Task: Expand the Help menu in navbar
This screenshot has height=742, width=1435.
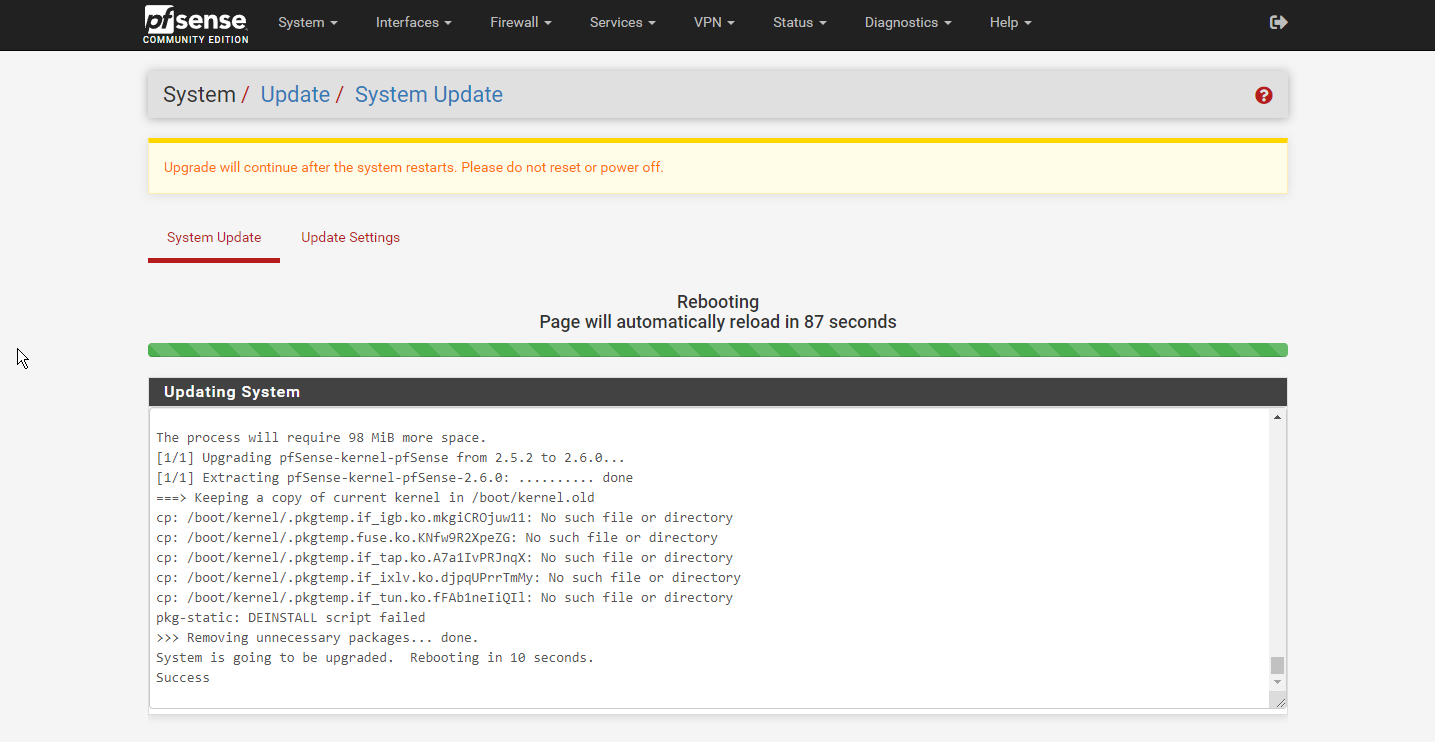Action: 1010,22
